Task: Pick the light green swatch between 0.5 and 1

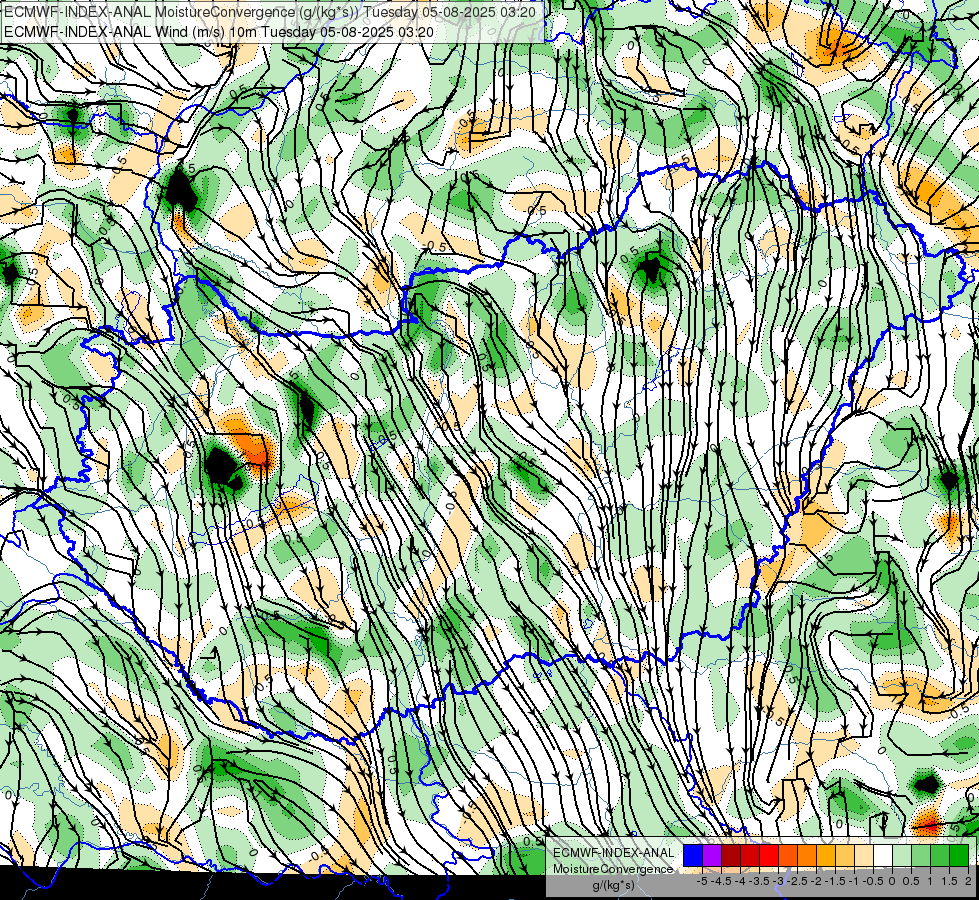Action: (921, 855)
